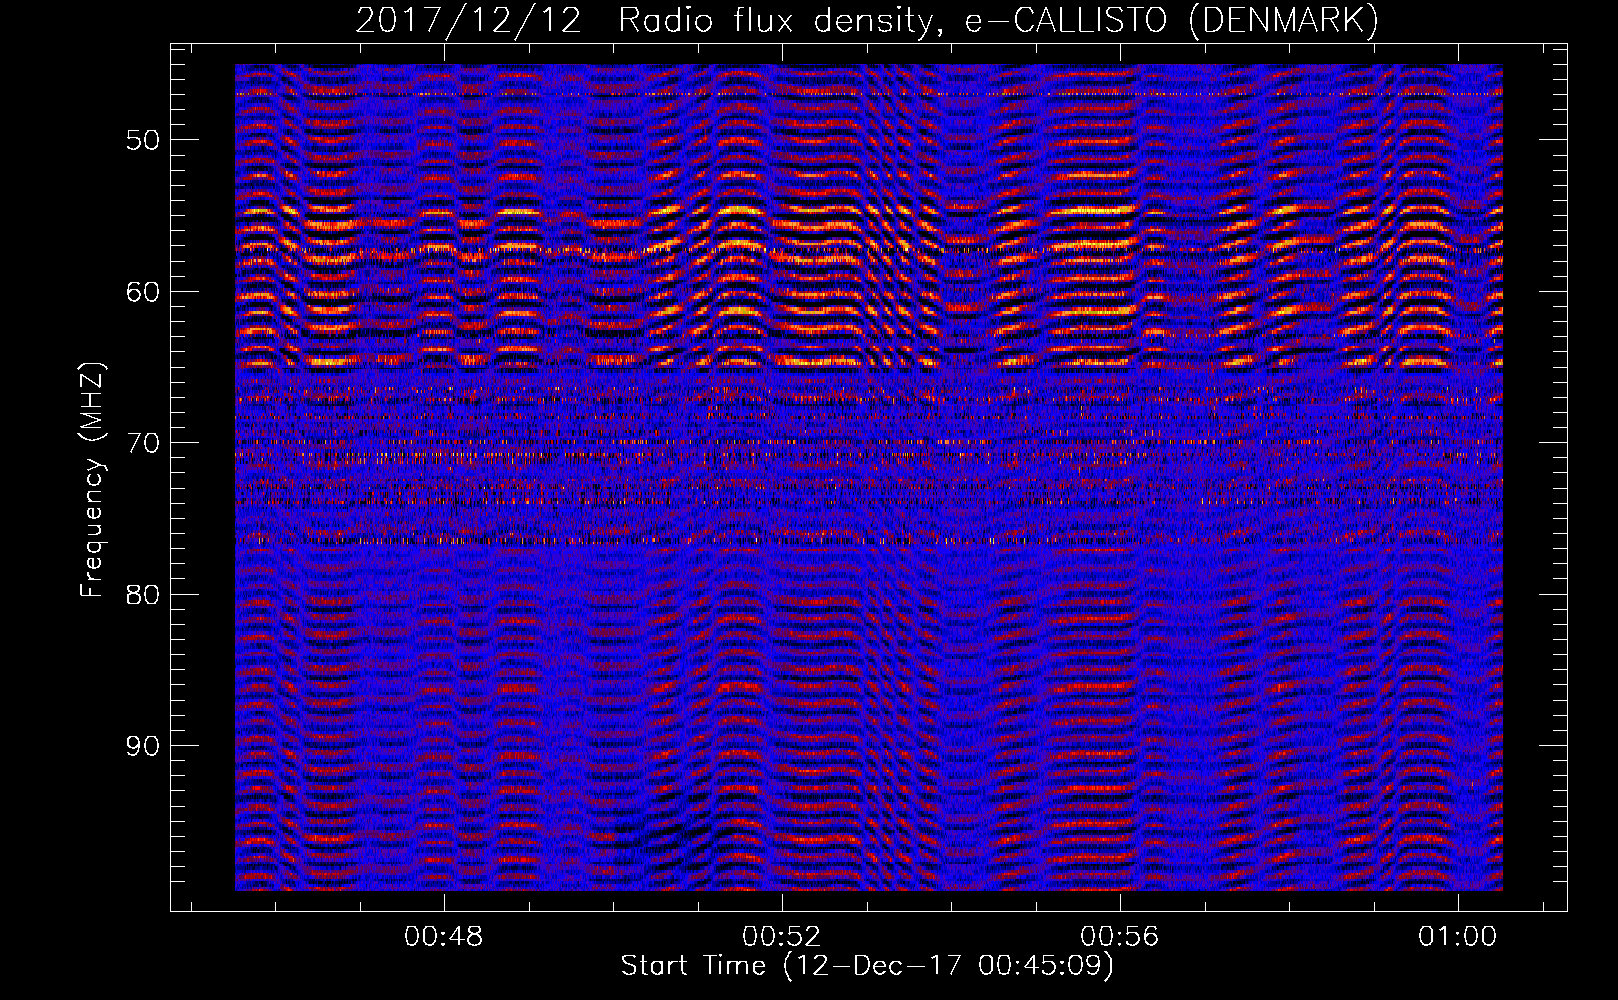
Task: Click the 80 MHz frequency tick label
Action: (142, 595)
